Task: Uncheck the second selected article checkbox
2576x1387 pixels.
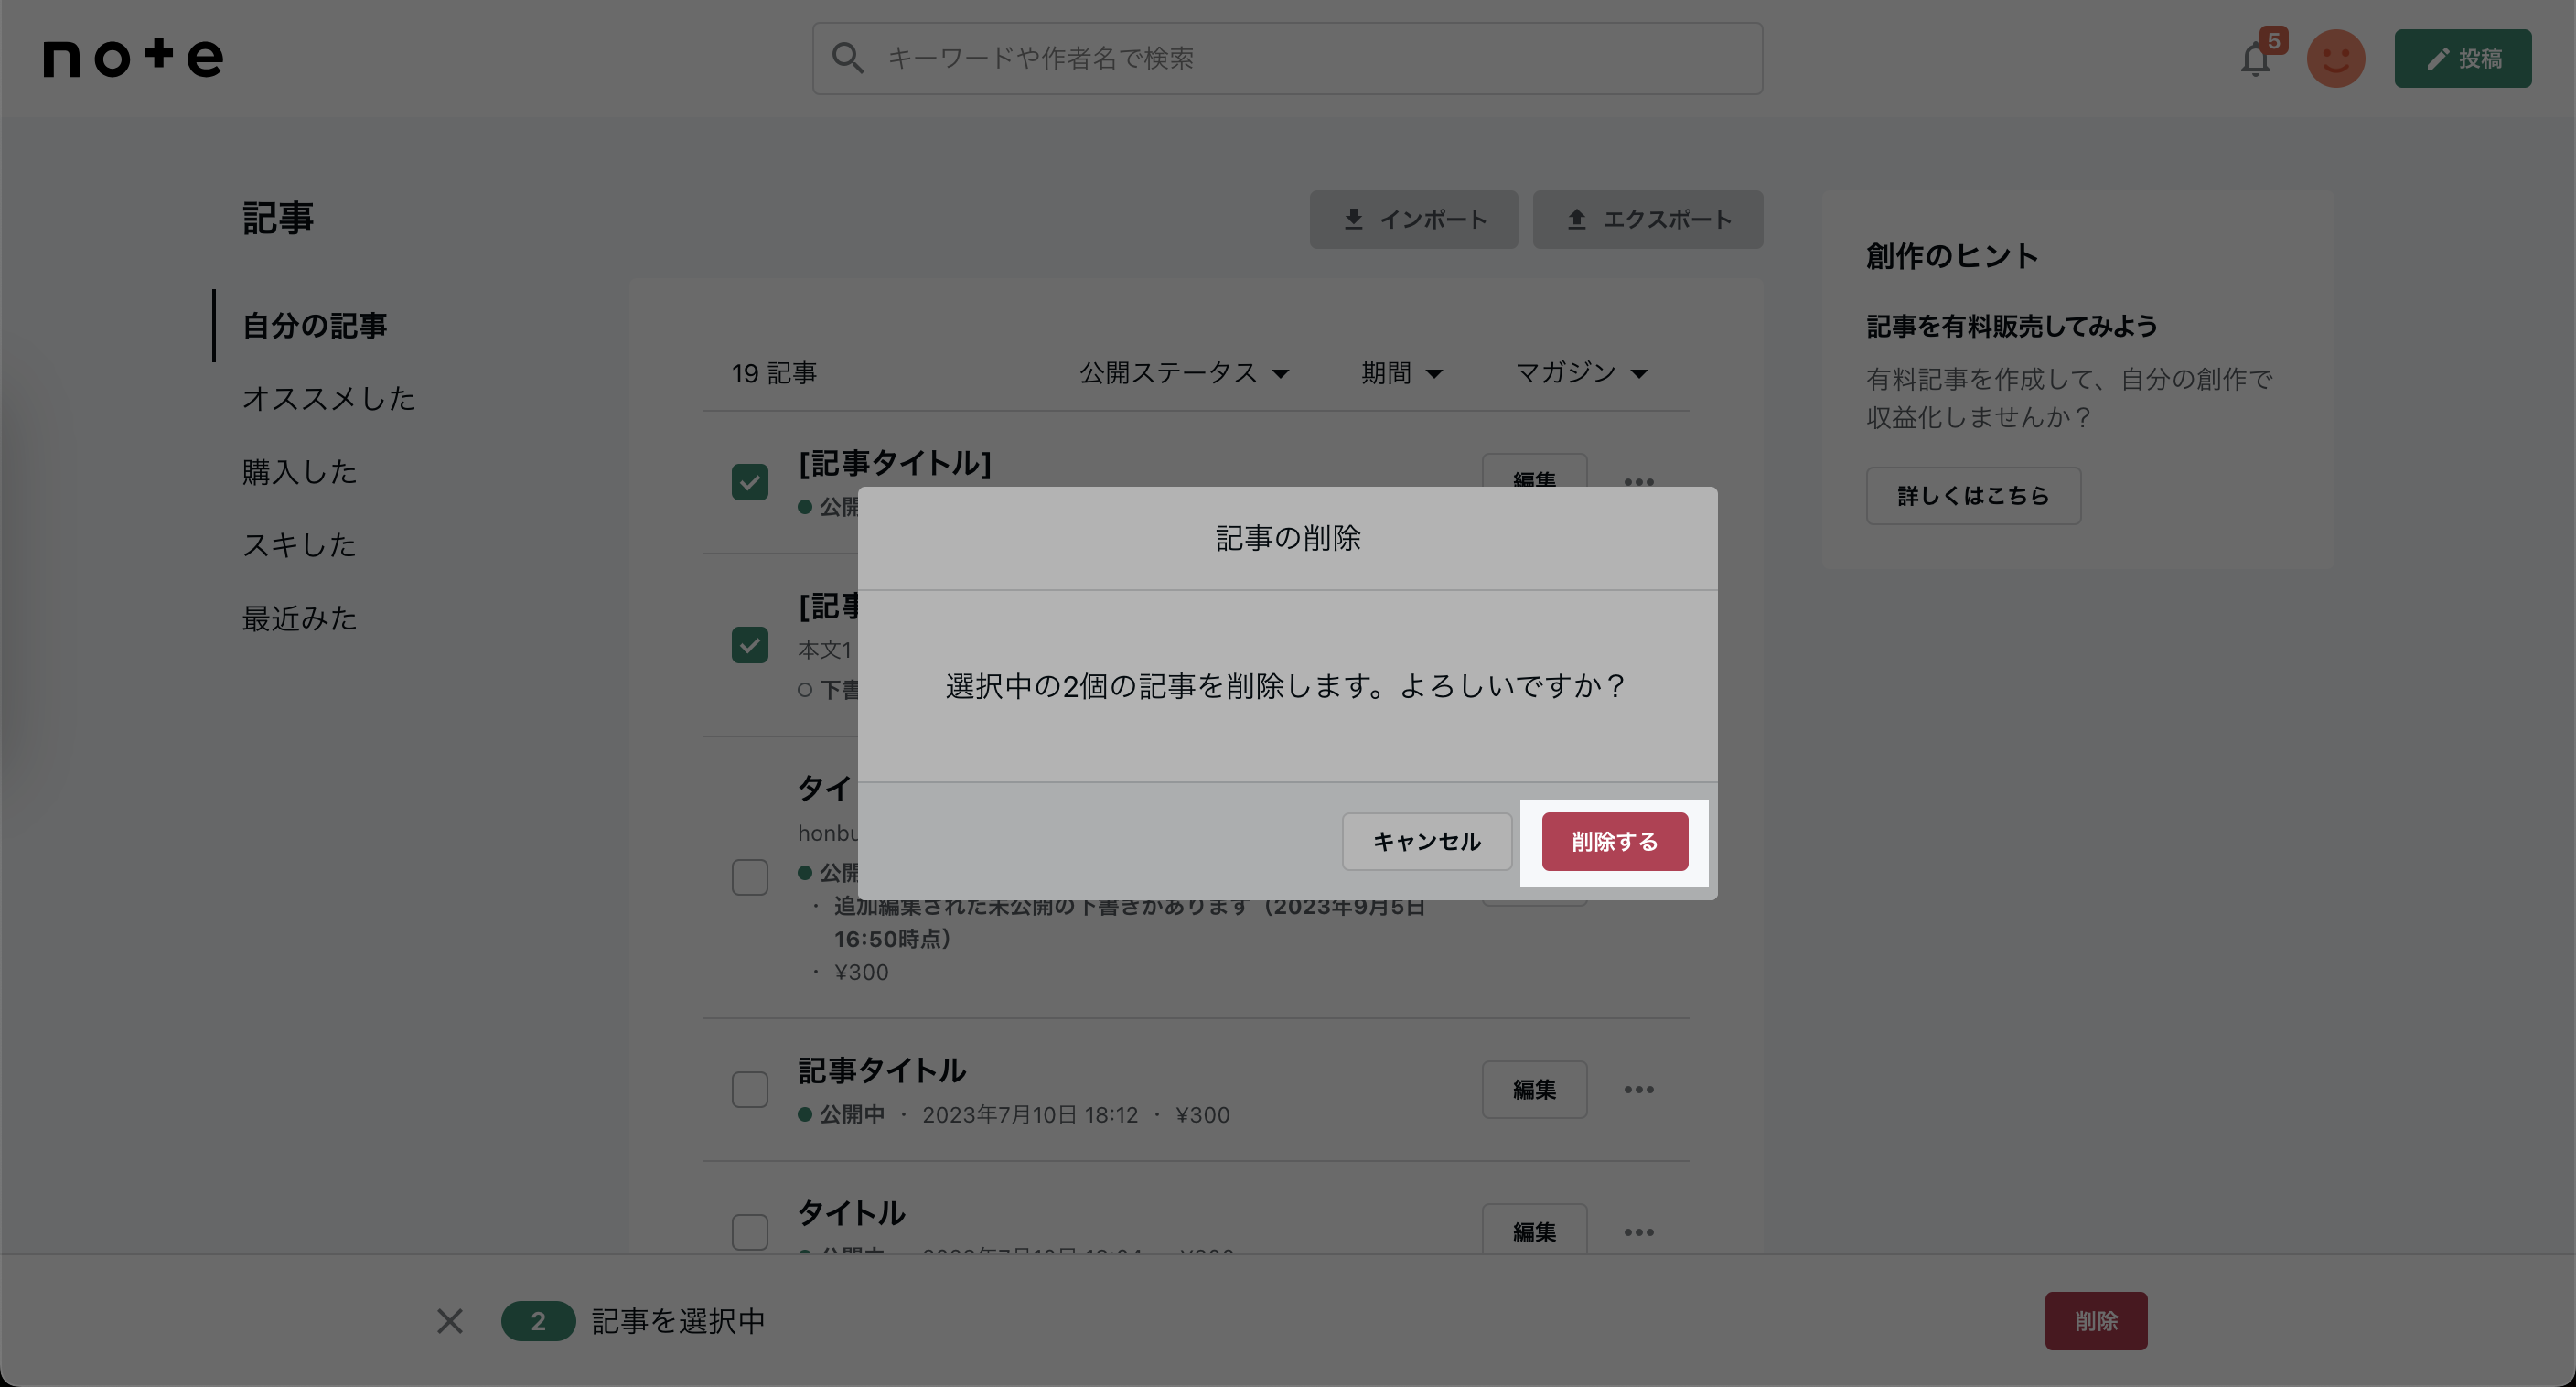Action: pos(750,645)
